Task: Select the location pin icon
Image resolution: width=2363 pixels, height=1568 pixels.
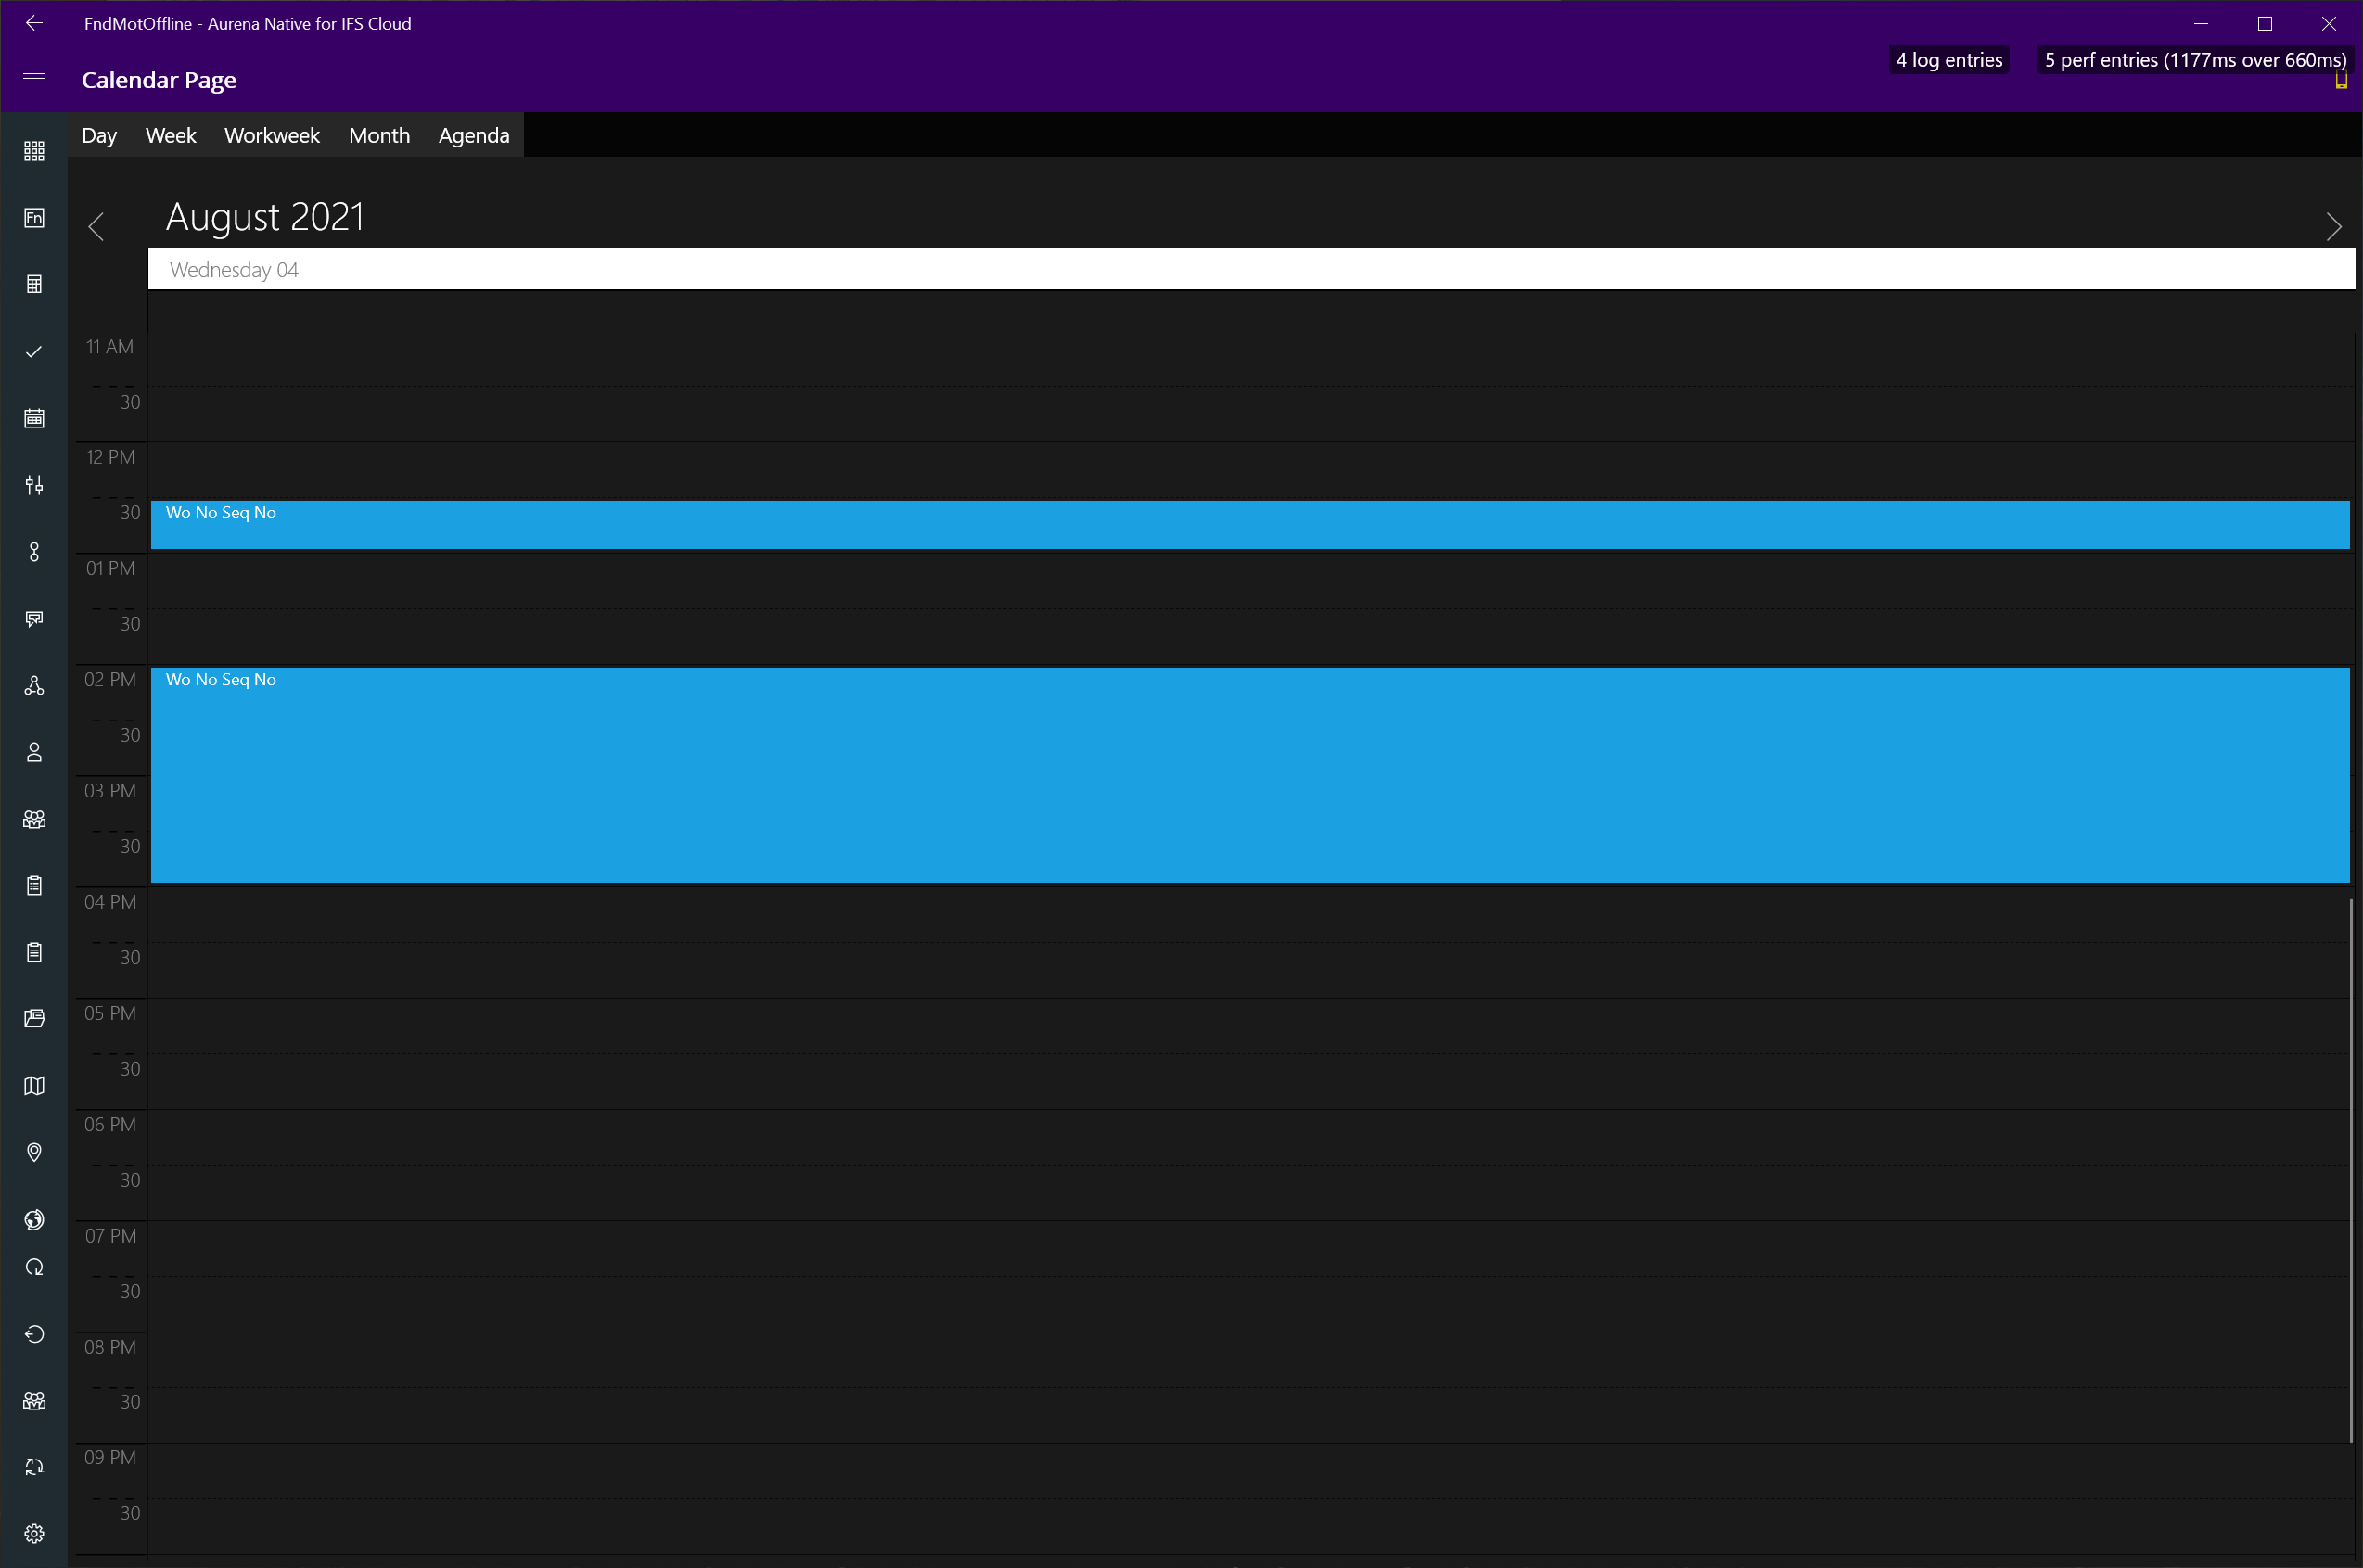Action: point(34,1152)
